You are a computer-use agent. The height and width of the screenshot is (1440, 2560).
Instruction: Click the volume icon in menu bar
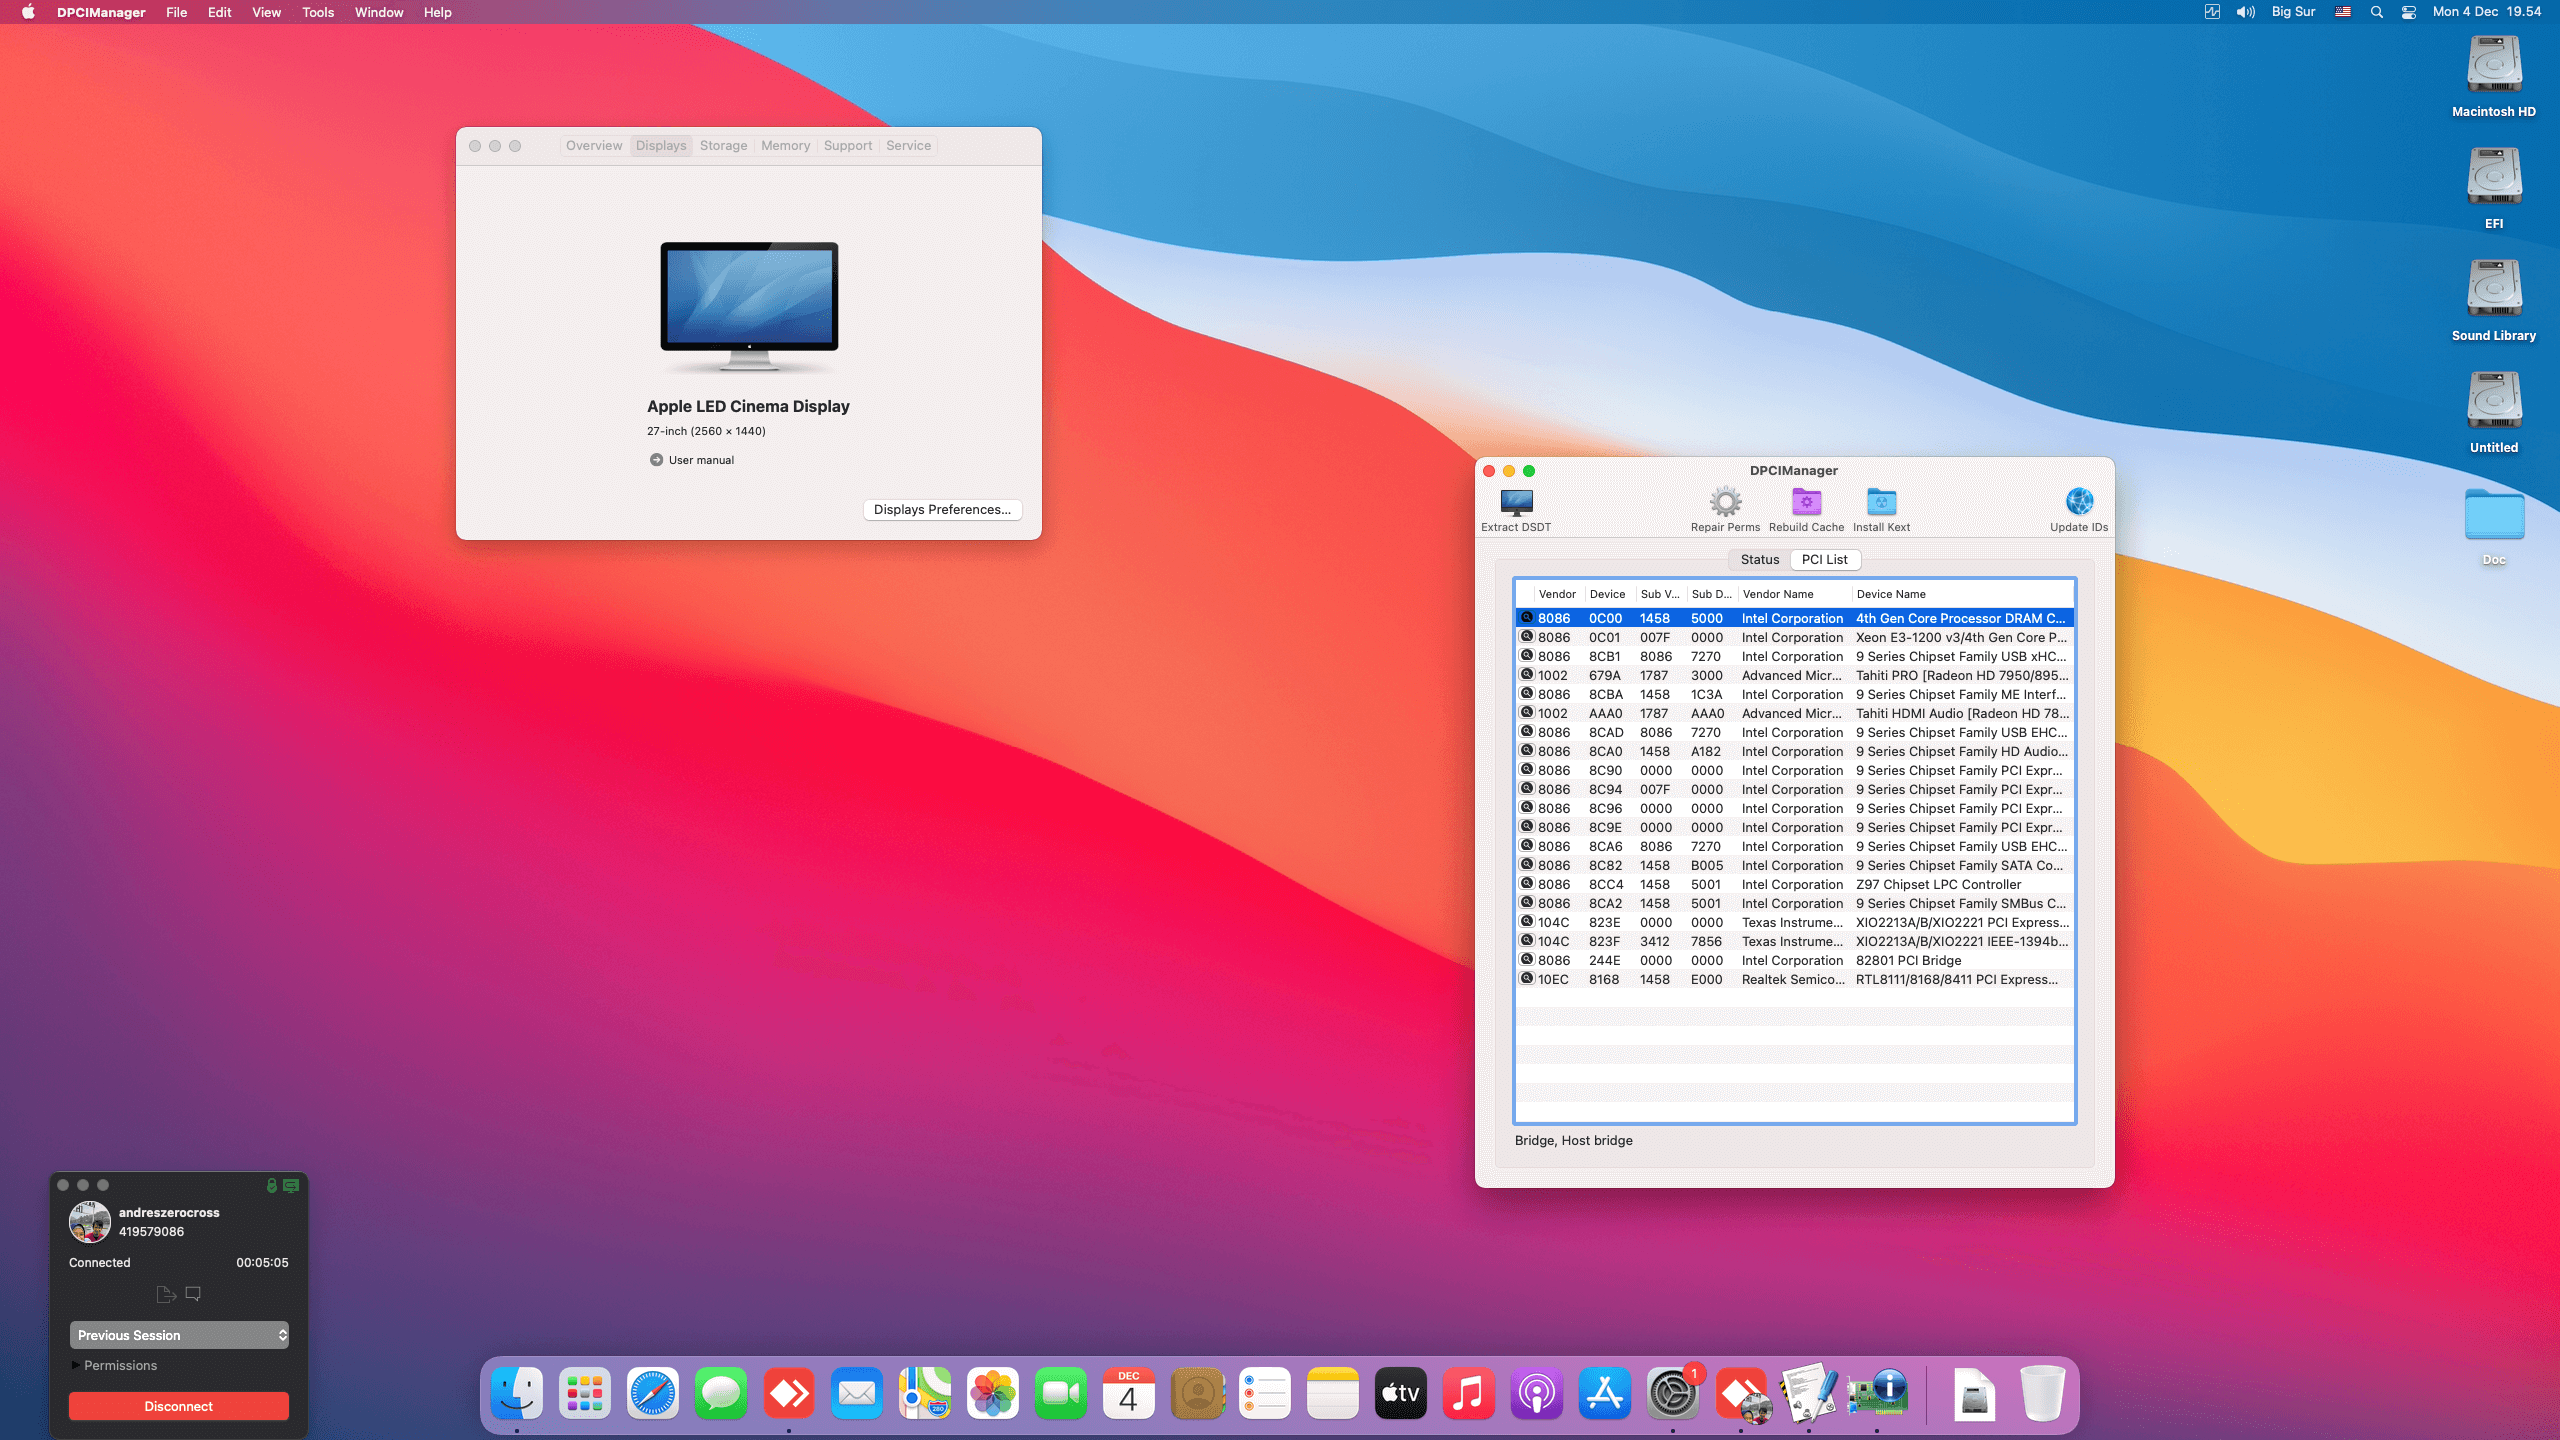coord(2246,12)
